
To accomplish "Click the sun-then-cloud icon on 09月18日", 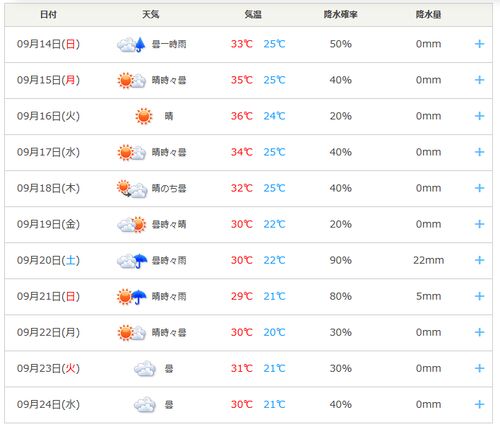I will (132, 189).
